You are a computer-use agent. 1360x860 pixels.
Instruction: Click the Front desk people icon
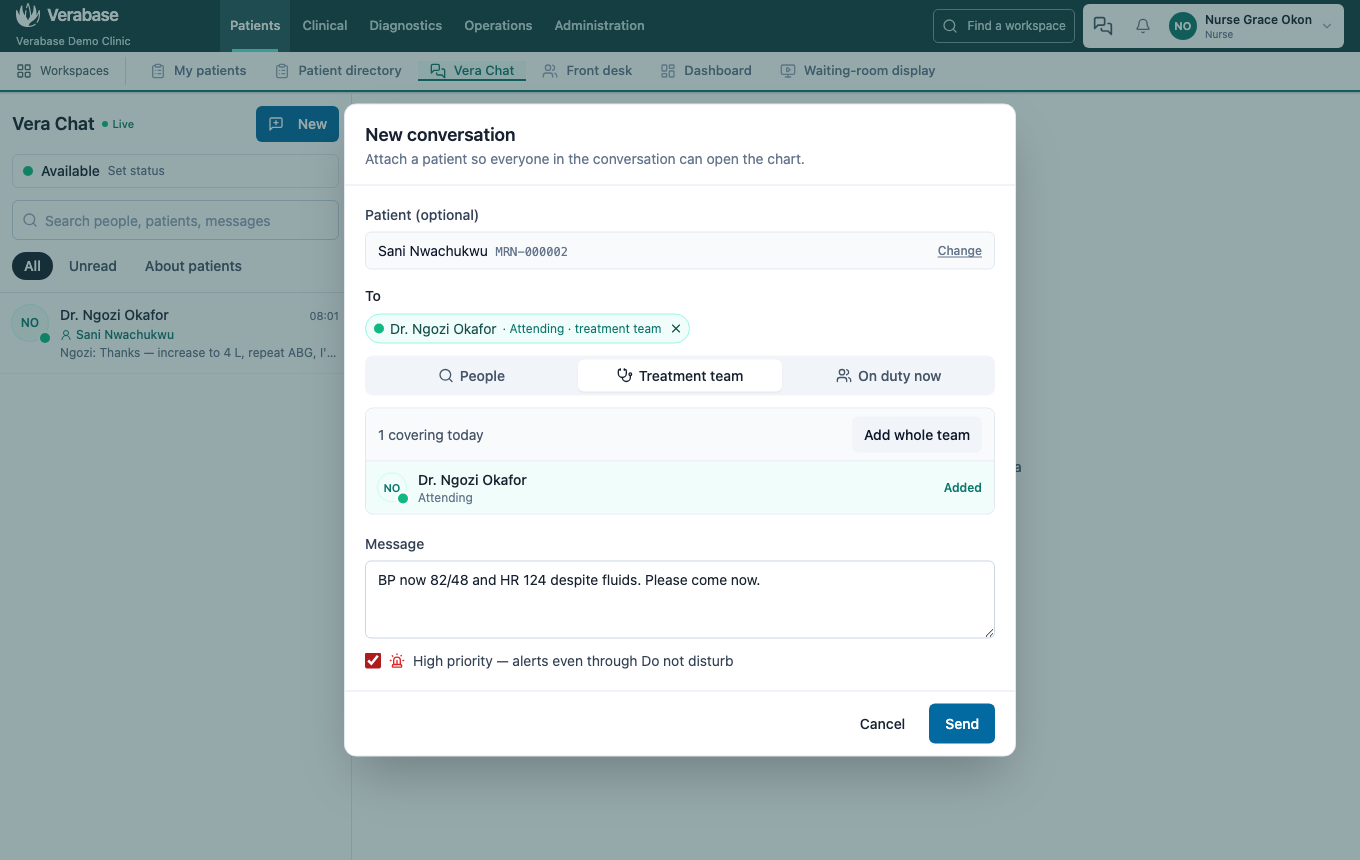tap(550, 71)
